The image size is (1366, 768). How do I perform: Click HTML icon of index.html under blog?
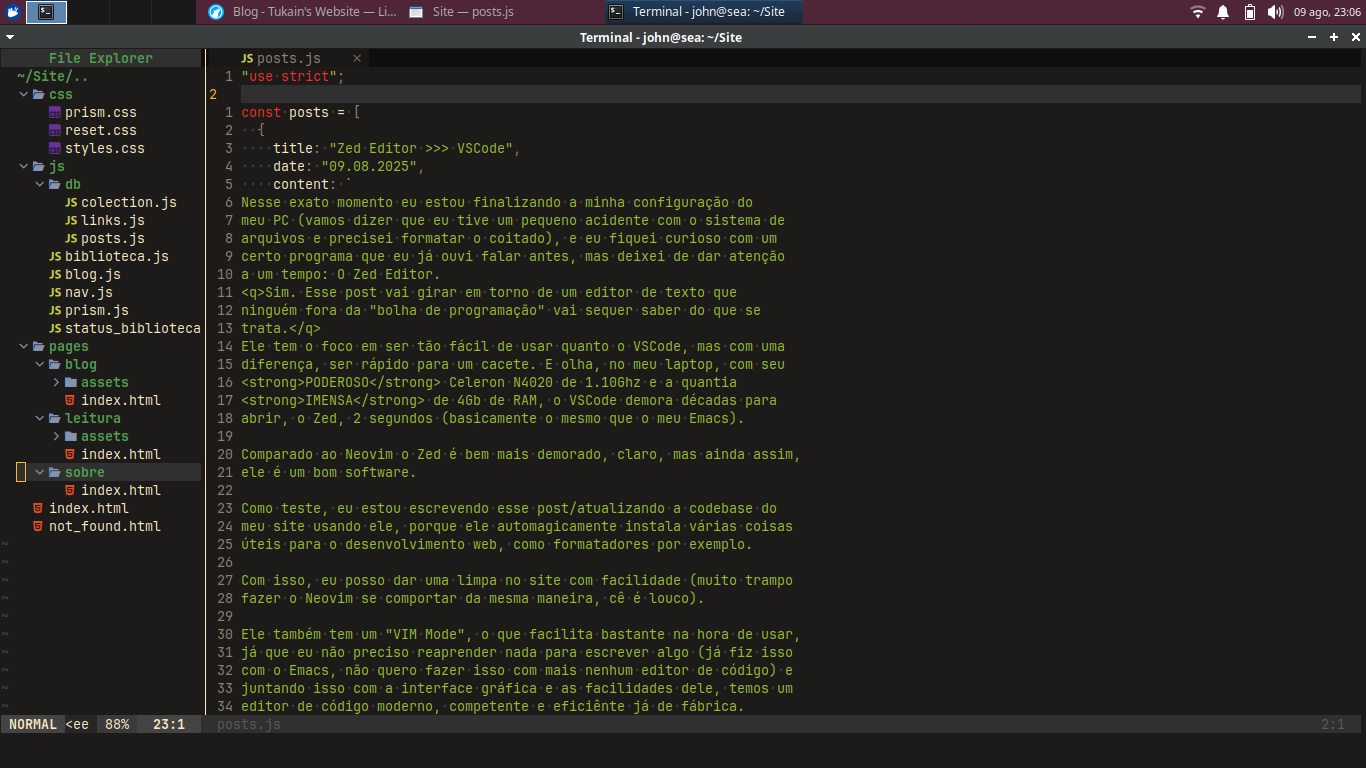tap(70, 400)
